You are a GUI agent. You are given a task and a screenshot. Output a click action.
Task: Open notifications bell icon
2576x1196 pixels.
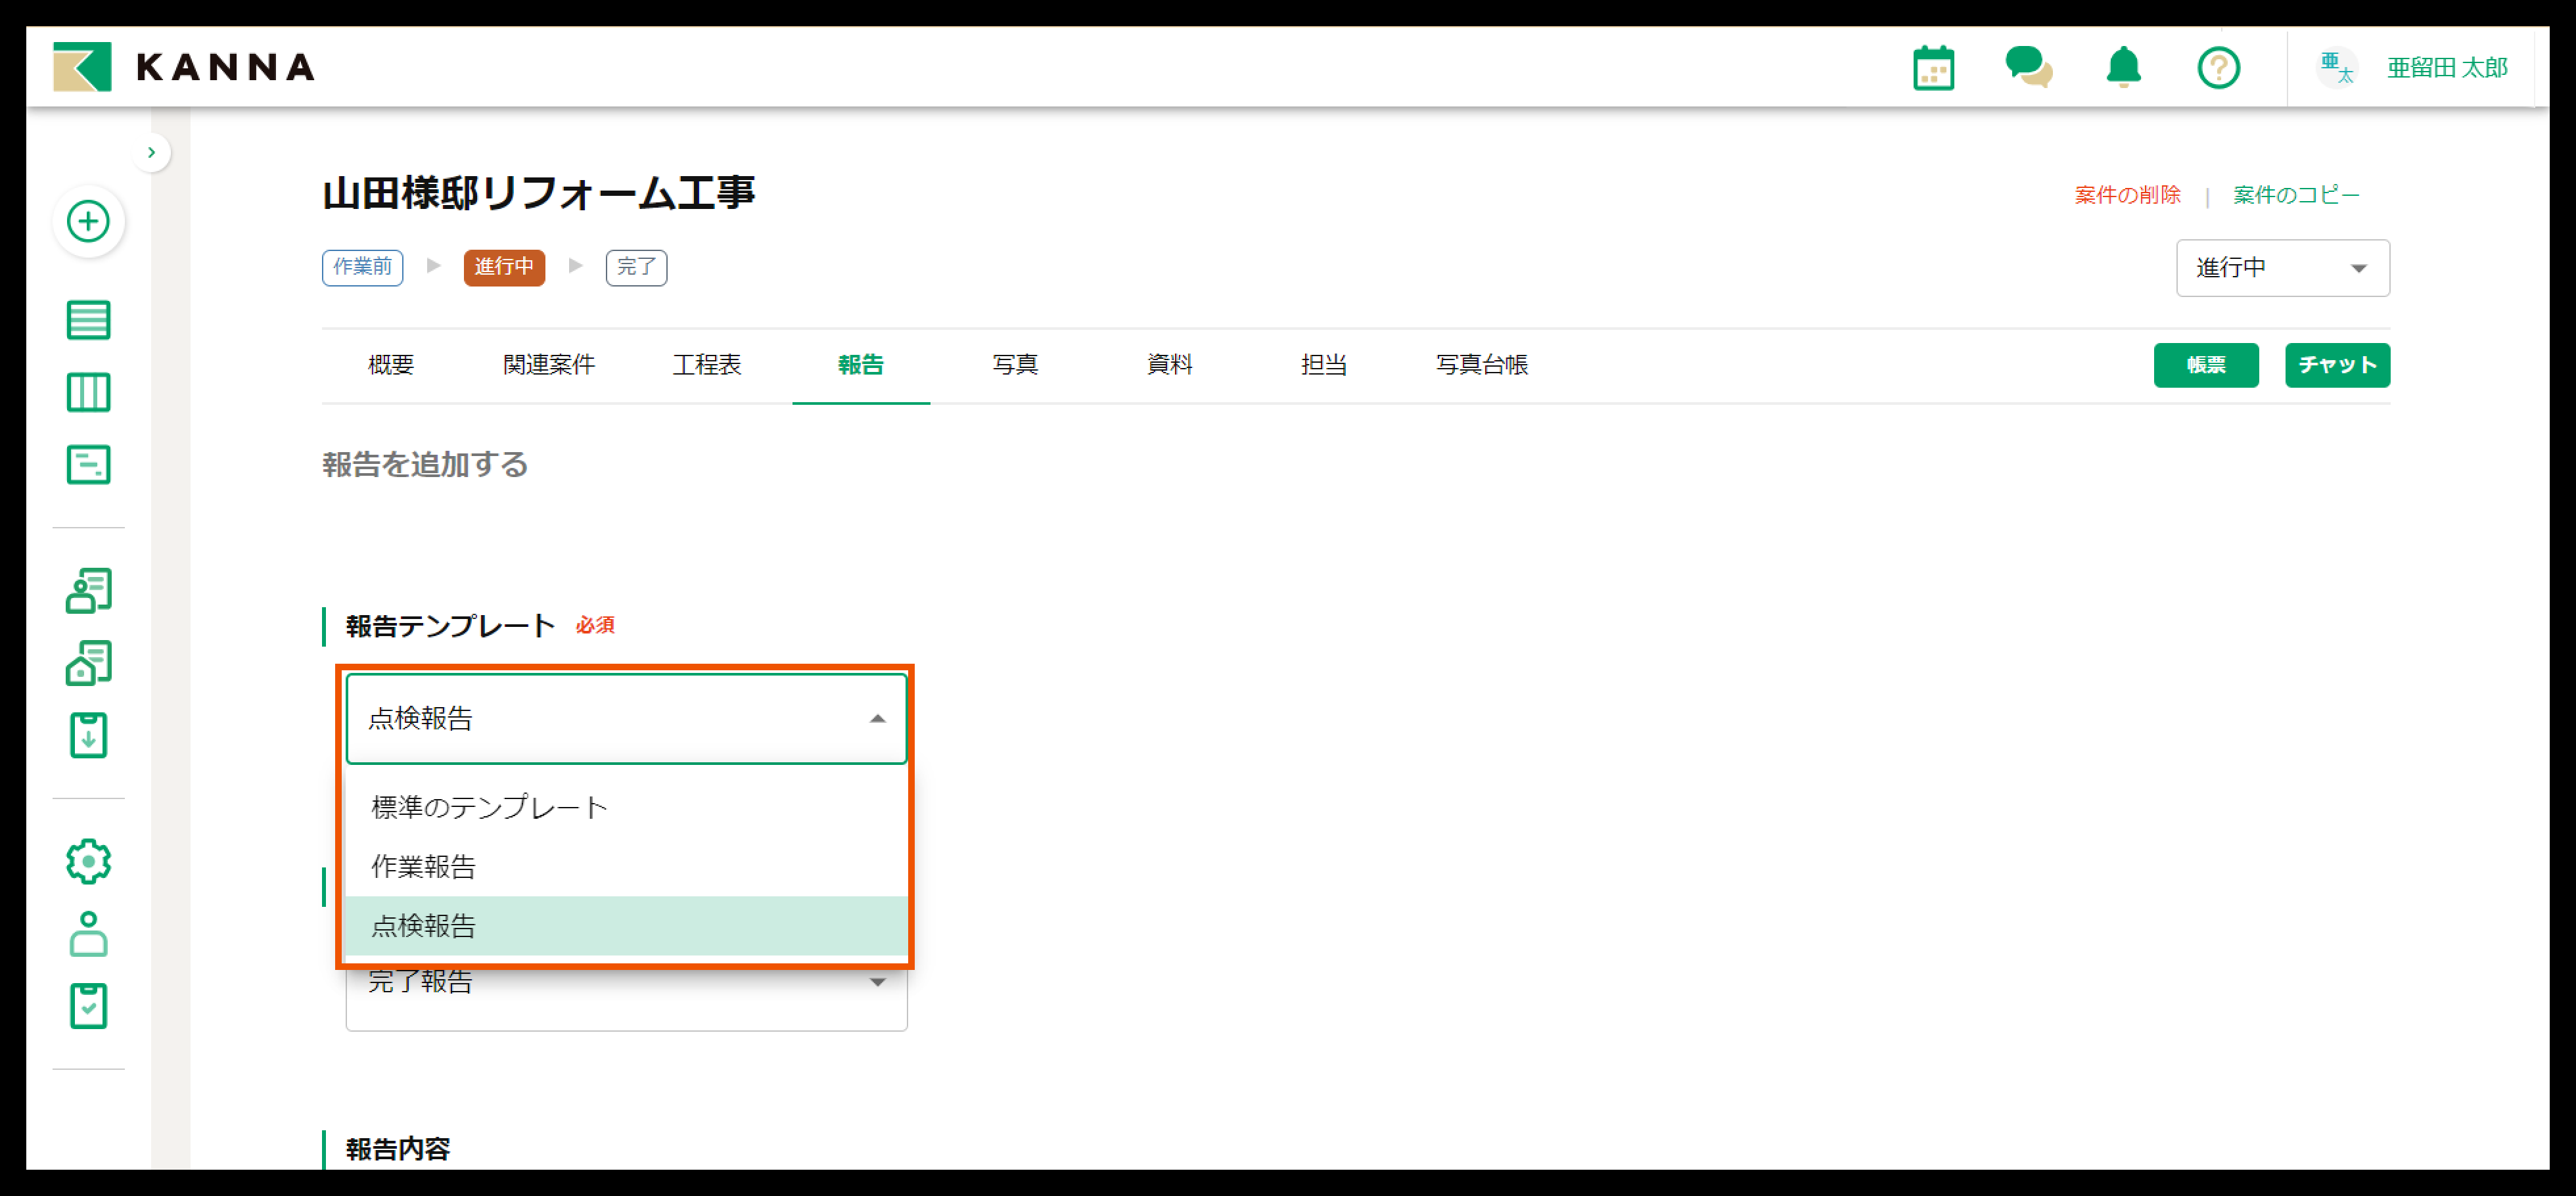click(x=2123, y=68)
